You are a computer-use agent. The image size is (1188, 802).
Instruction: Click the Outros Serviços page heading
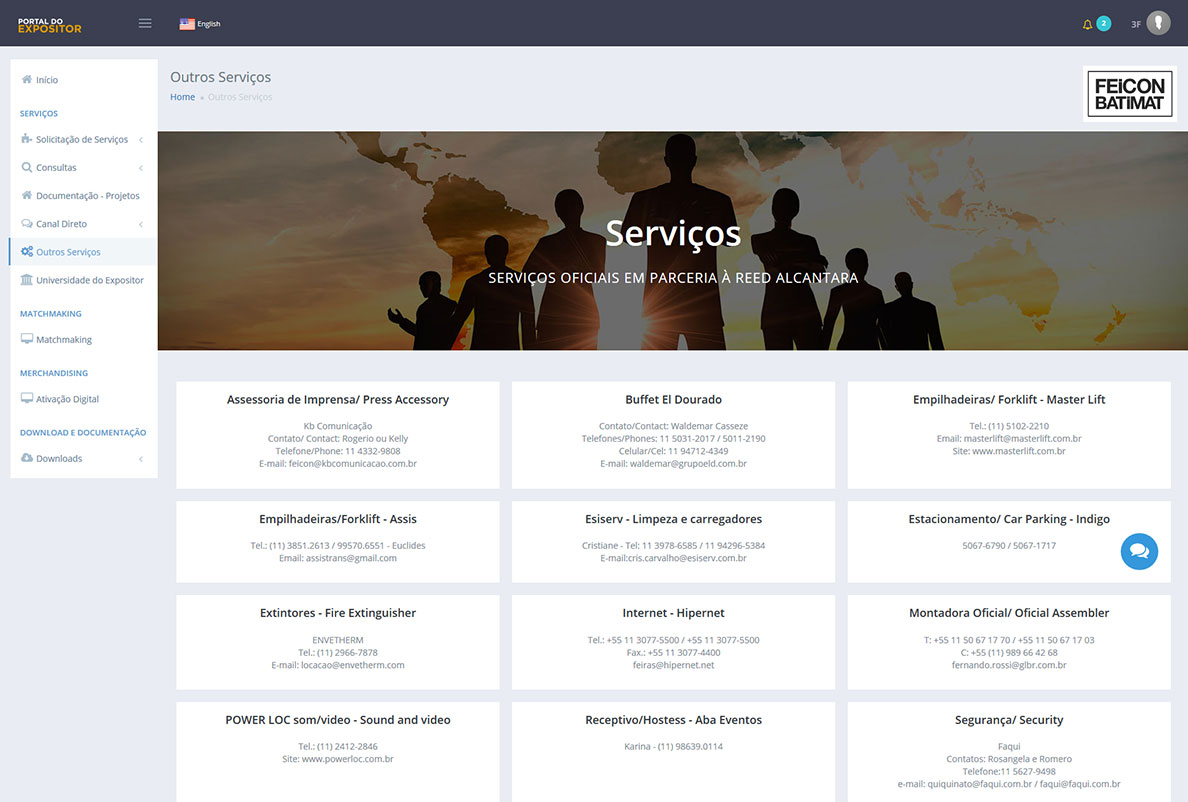[220, 77]
